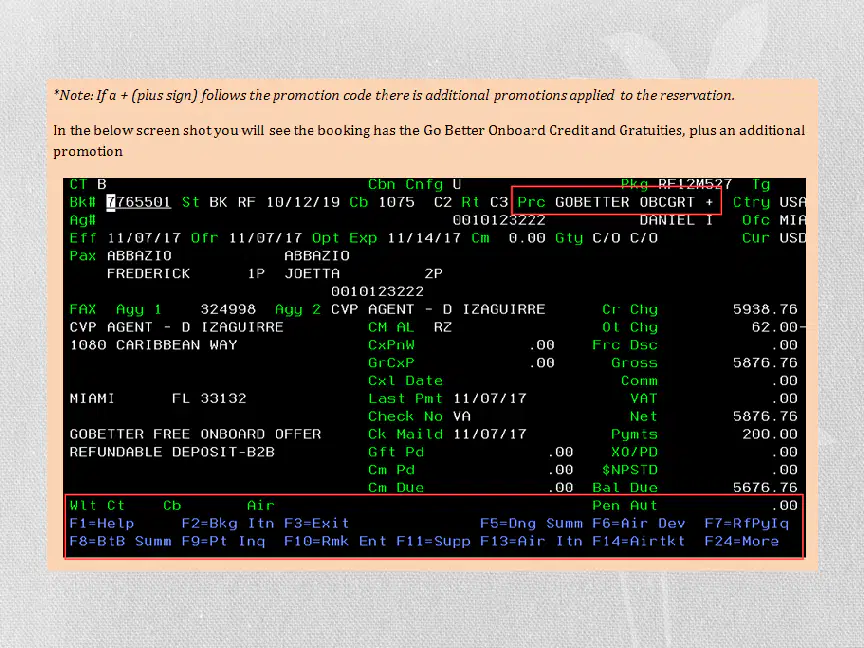Click Cr Chg amount 5938.76
This screenshot has width=864, height=648.
click(x=765, y=309)
